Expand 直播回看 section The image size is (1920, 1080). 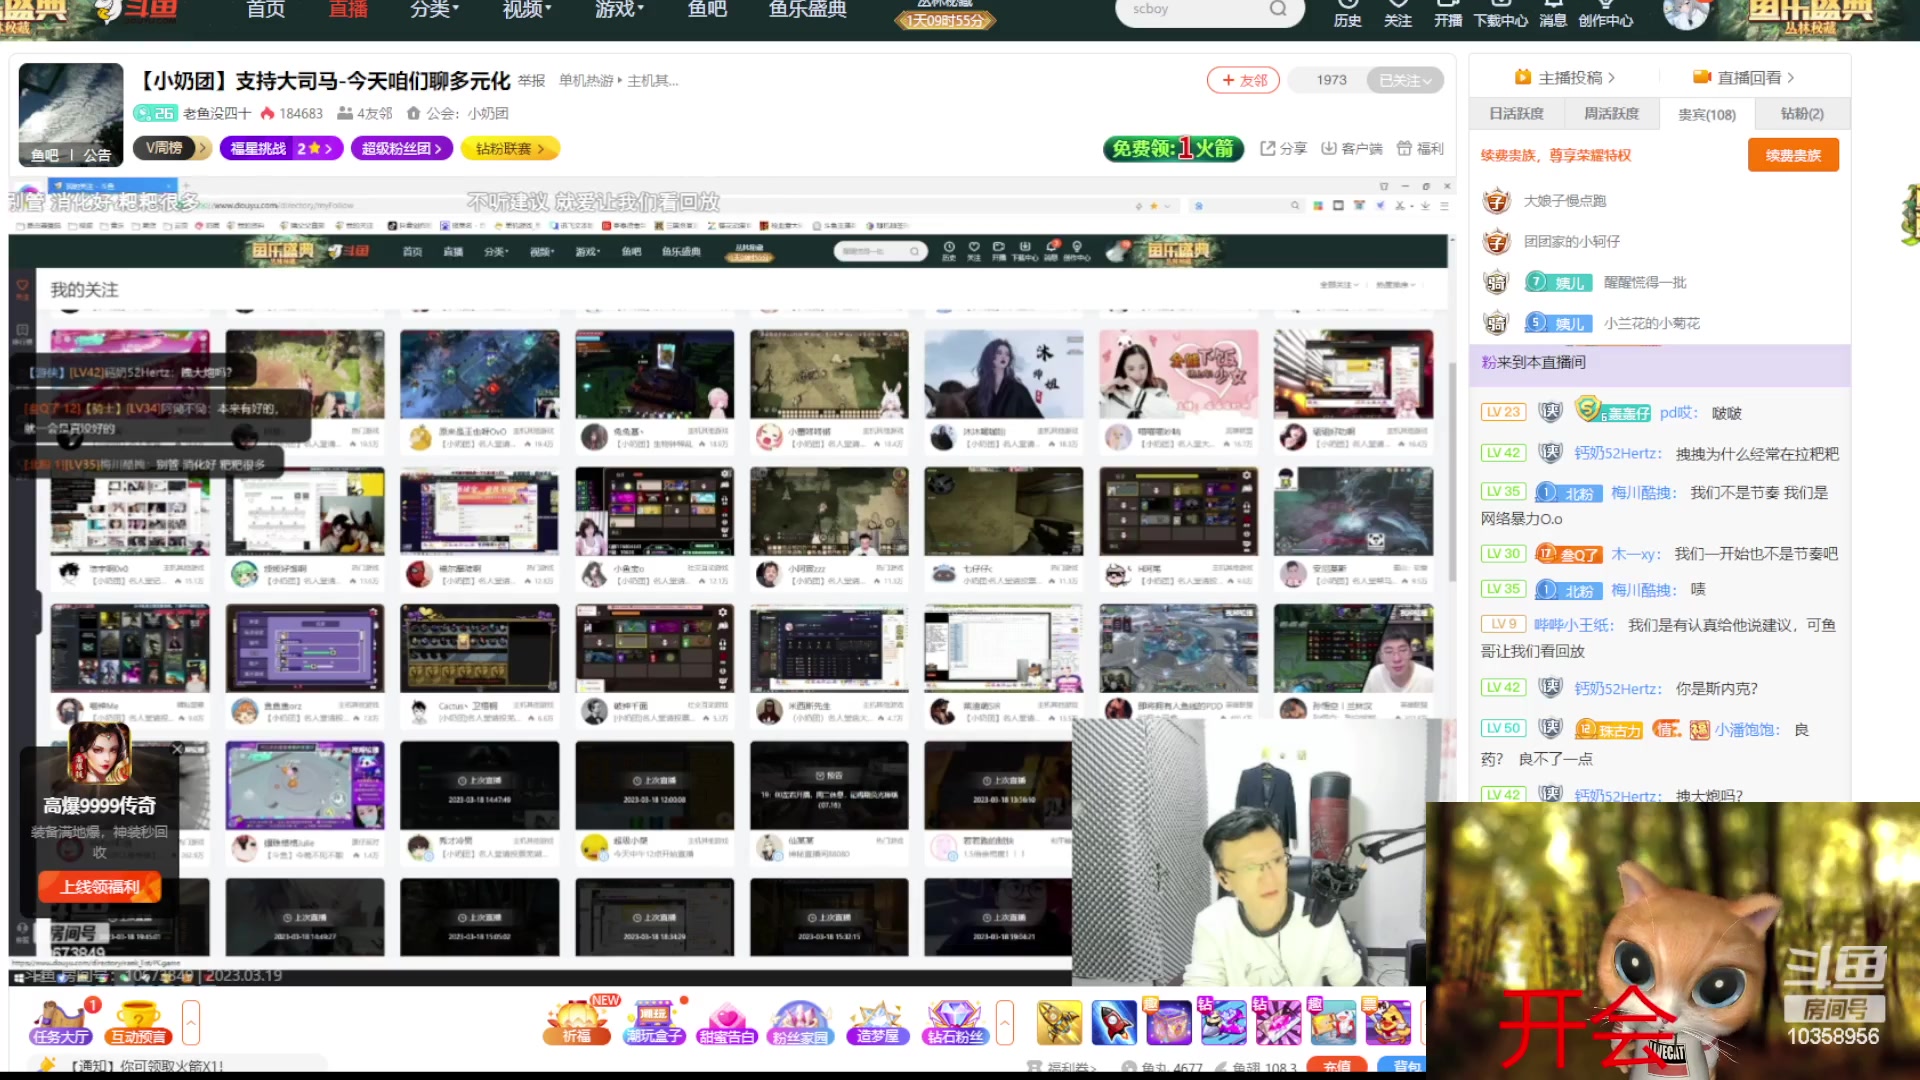1744,77
